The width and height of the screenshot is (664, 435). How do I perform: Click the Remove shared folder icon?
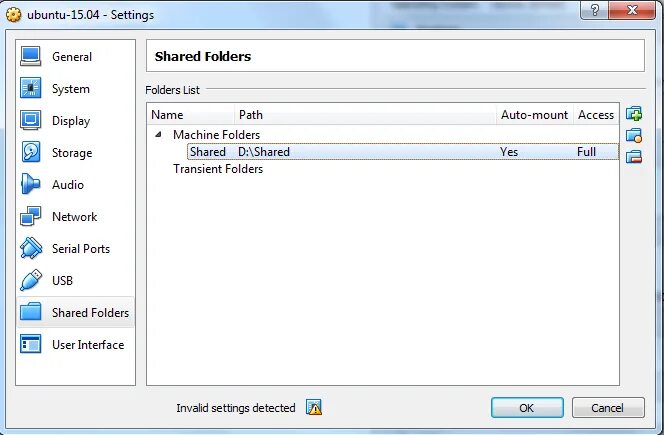(x=634, y=157)
